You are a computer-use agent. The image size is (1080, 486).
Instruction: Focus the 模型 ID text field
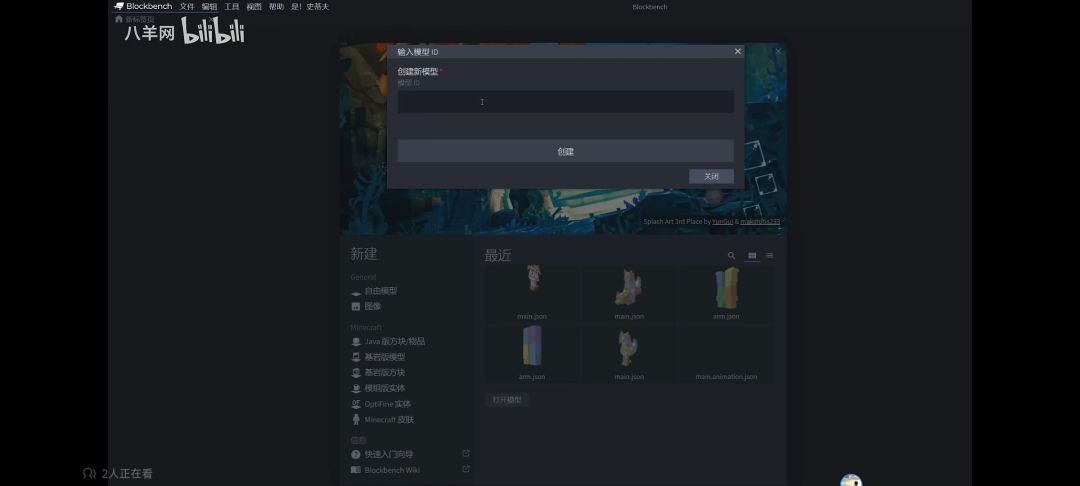coord(565,102)
